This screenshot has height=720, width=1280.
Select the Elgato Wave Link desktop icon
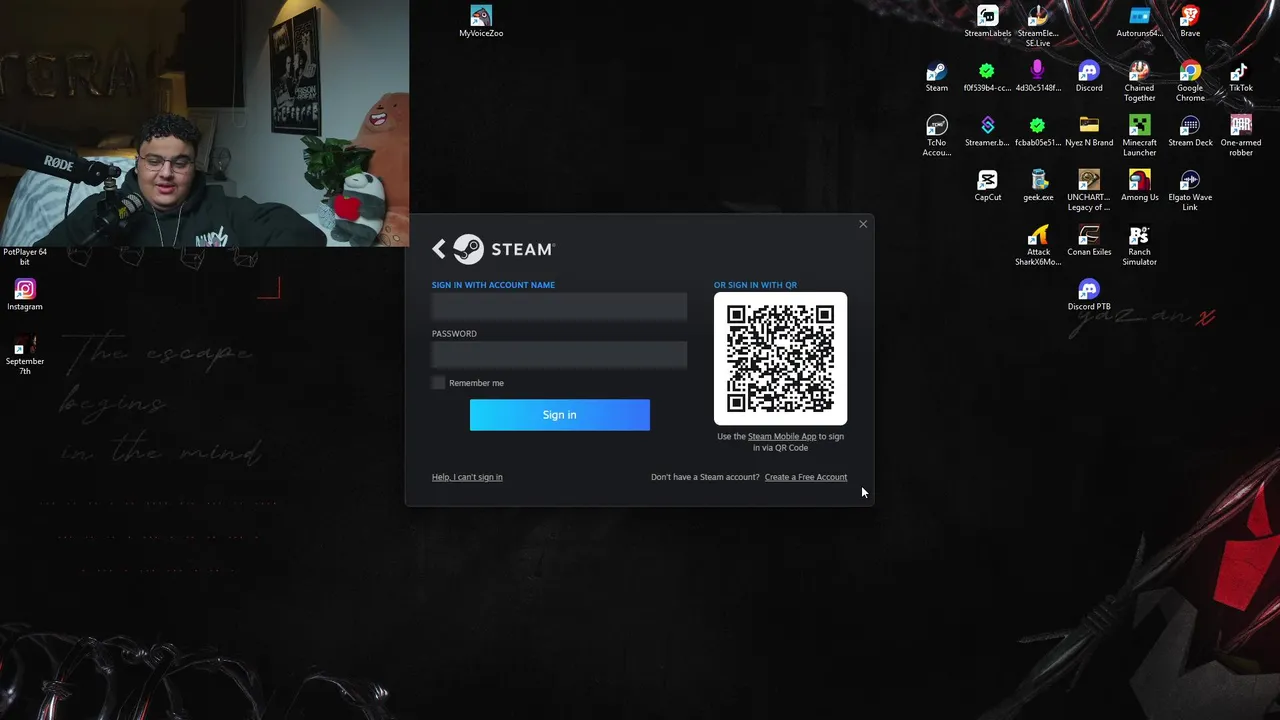tap(1190, 191)
